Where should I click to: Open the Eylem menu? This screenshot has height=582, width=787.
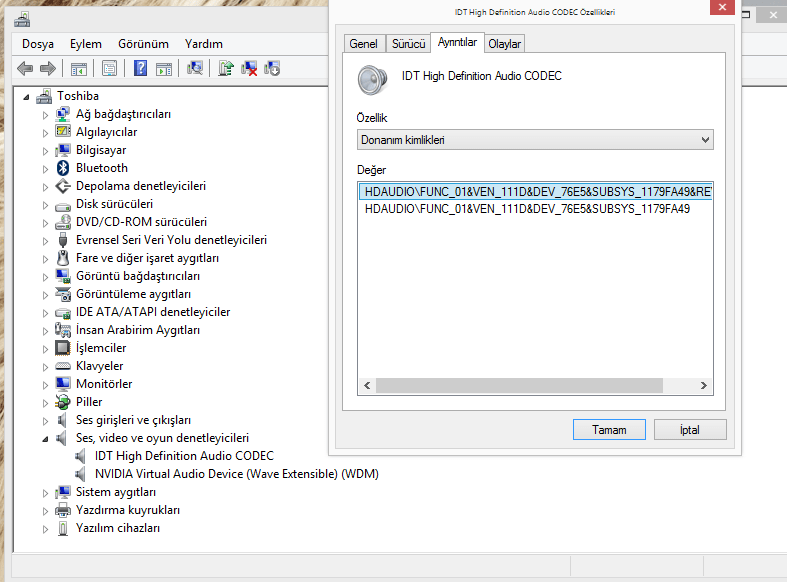86,44
